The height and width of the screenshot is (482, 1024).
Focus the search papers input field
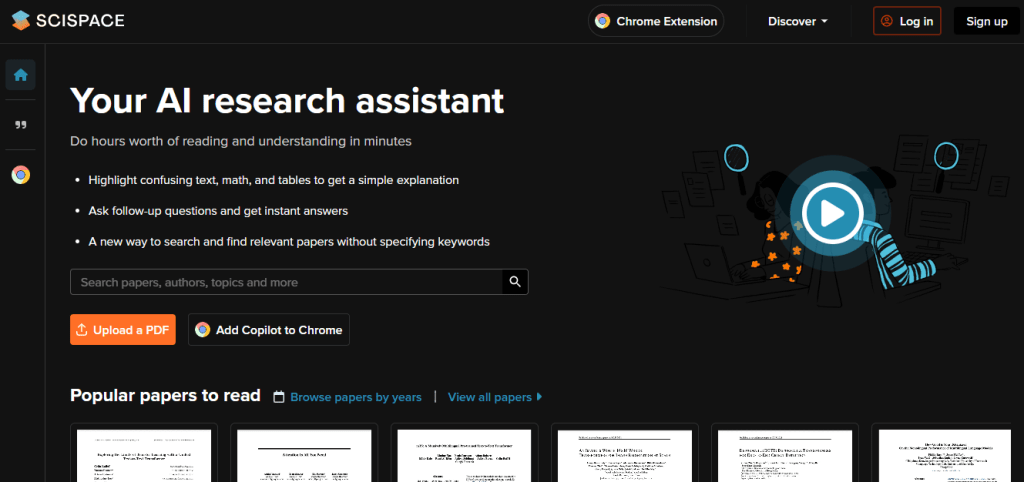[286, 282]
